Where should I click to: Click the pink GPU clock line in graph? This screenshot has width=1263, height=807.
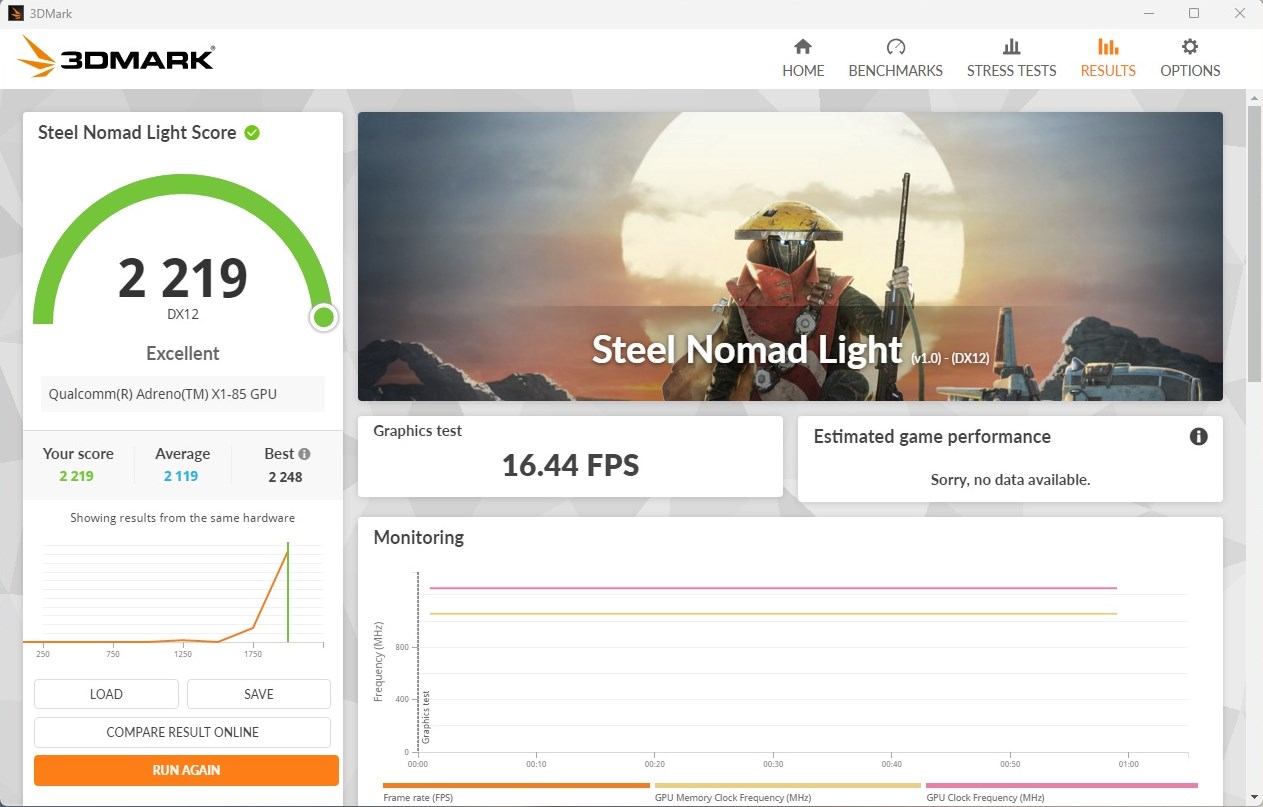tap(773, 589)
